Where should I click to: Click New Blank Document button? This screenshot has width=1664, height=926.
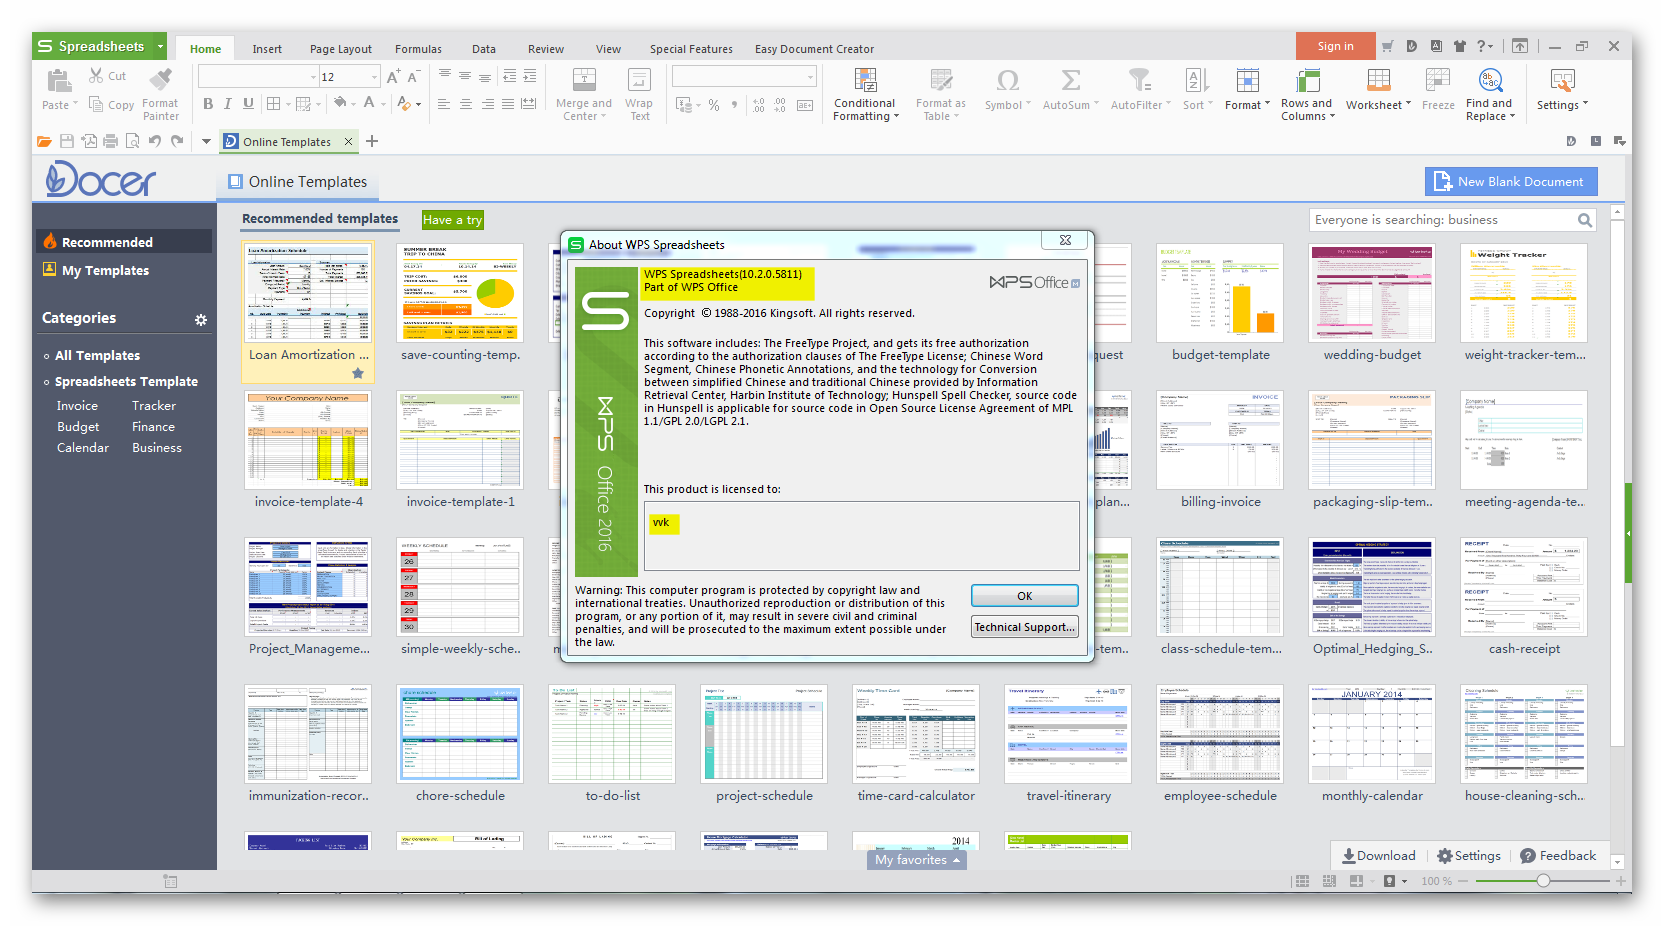coord(1511,181)
